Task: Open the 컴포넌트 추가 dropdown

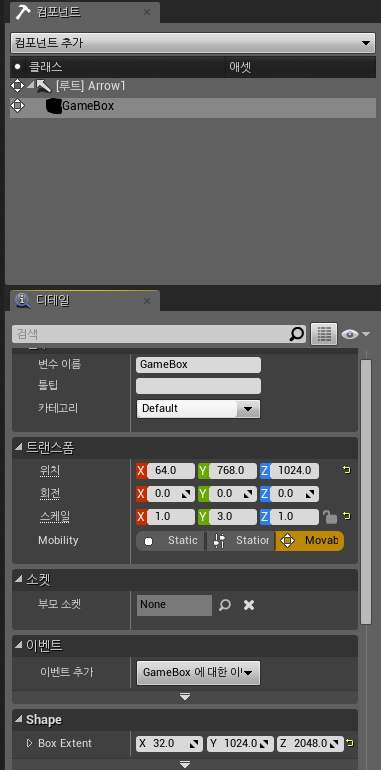Action: (193, 43)
